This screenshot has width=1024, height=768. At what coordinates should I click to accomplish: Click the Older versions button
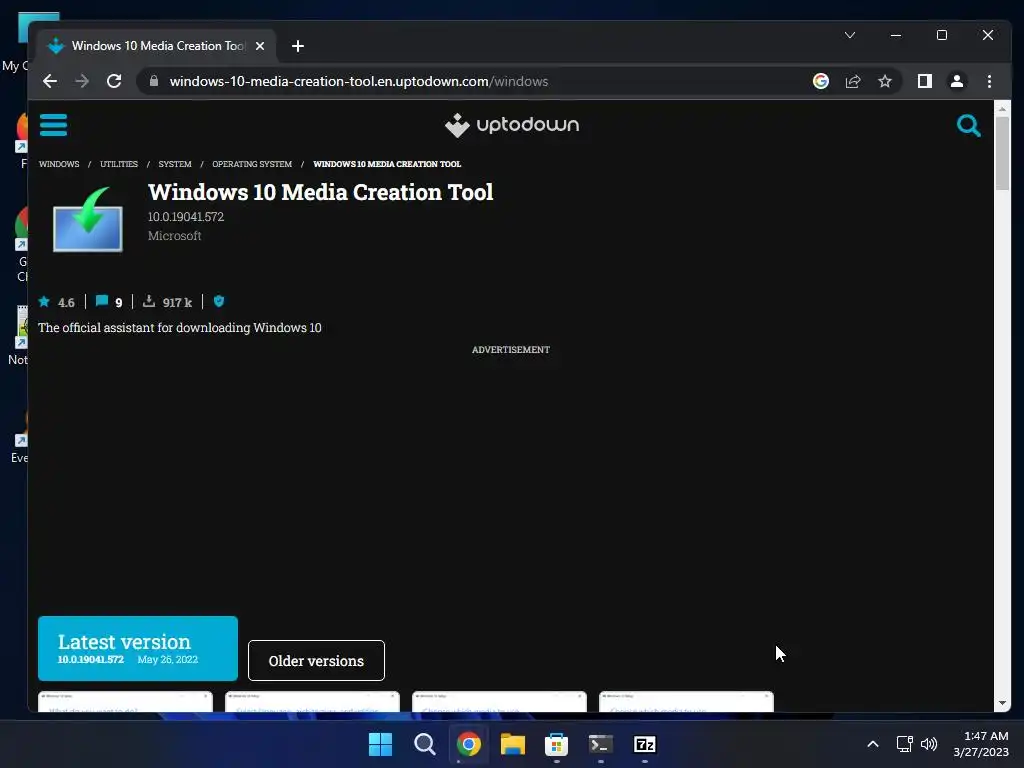pos(316,660)
